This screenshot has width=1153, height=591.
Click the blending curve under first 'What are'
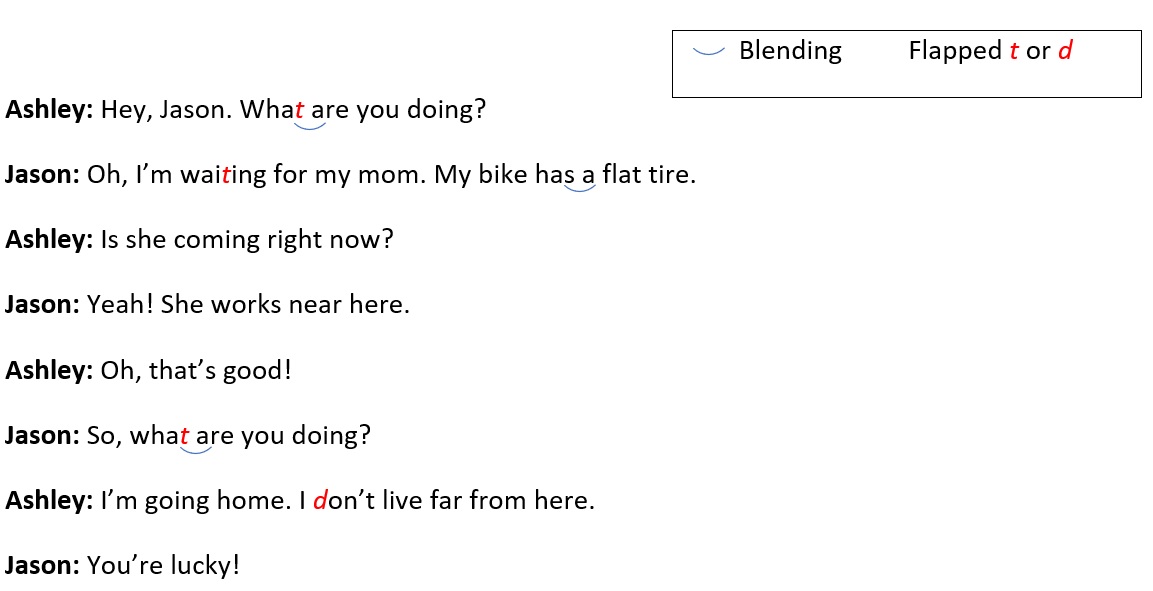tap(310, 126)
